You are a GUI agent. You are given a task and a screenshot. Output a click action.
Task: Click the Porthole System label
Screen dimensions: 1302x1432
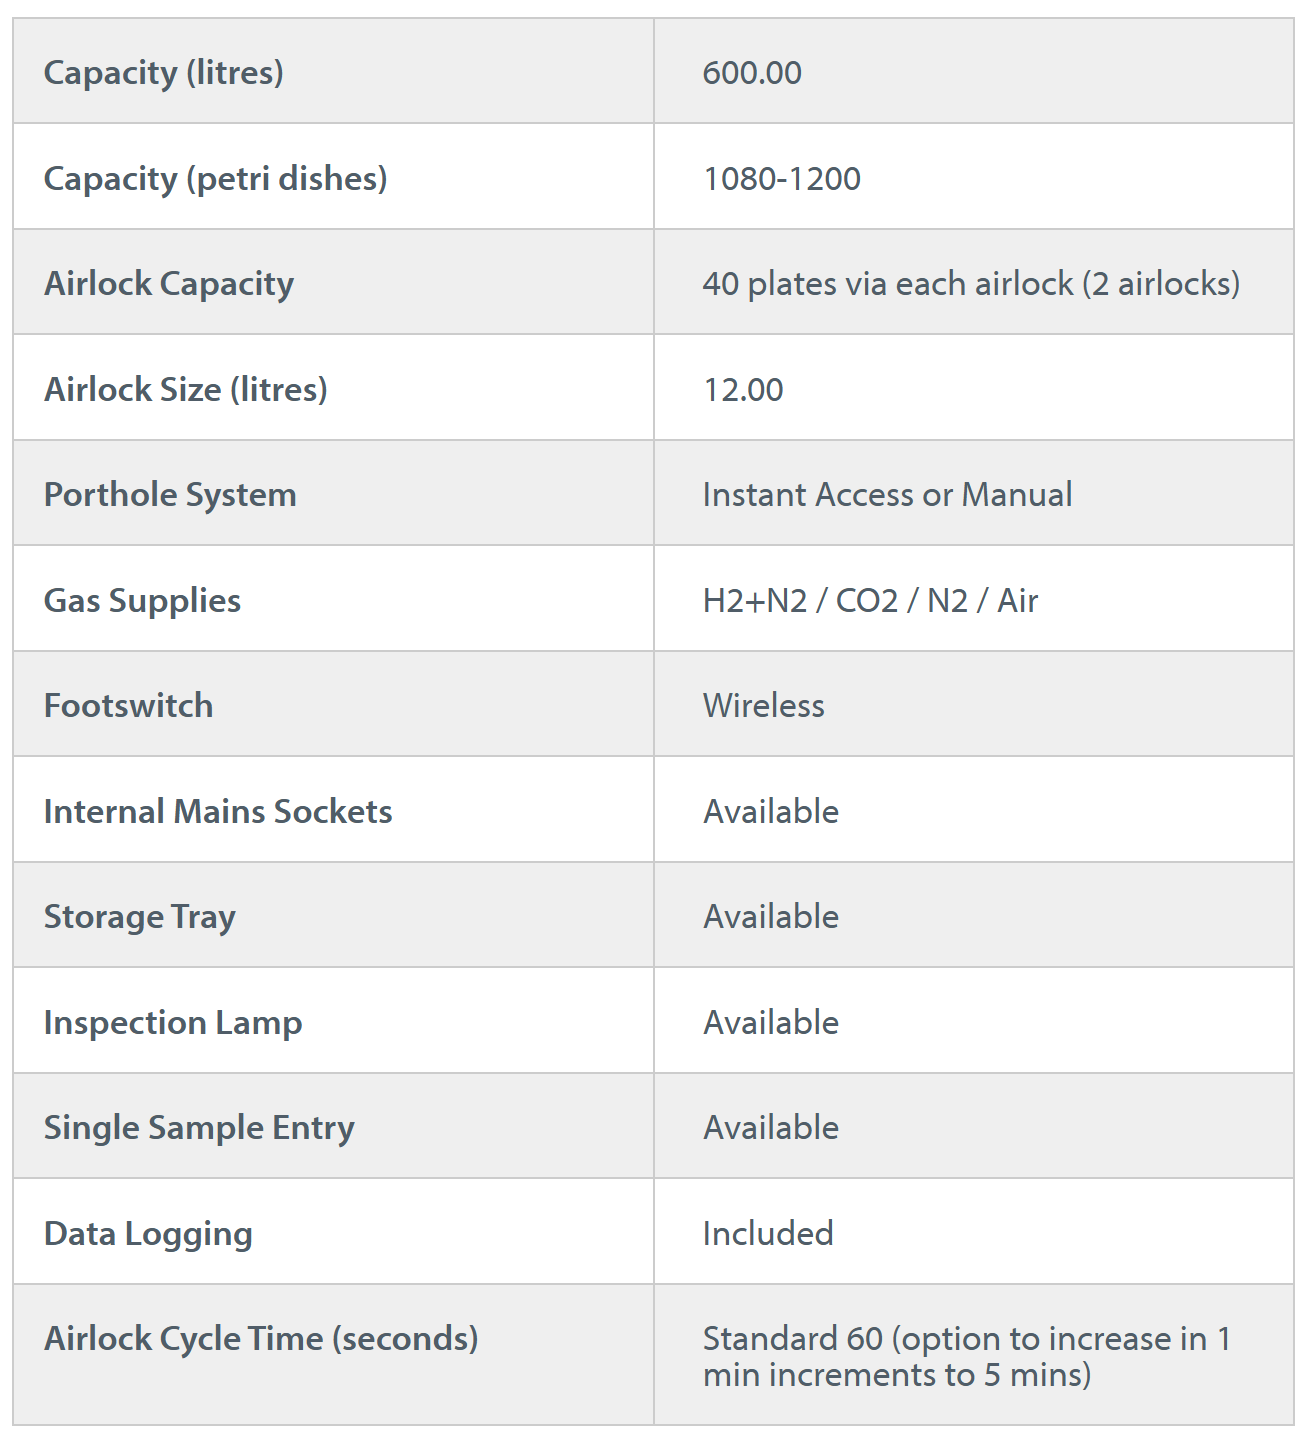[170, 495]
